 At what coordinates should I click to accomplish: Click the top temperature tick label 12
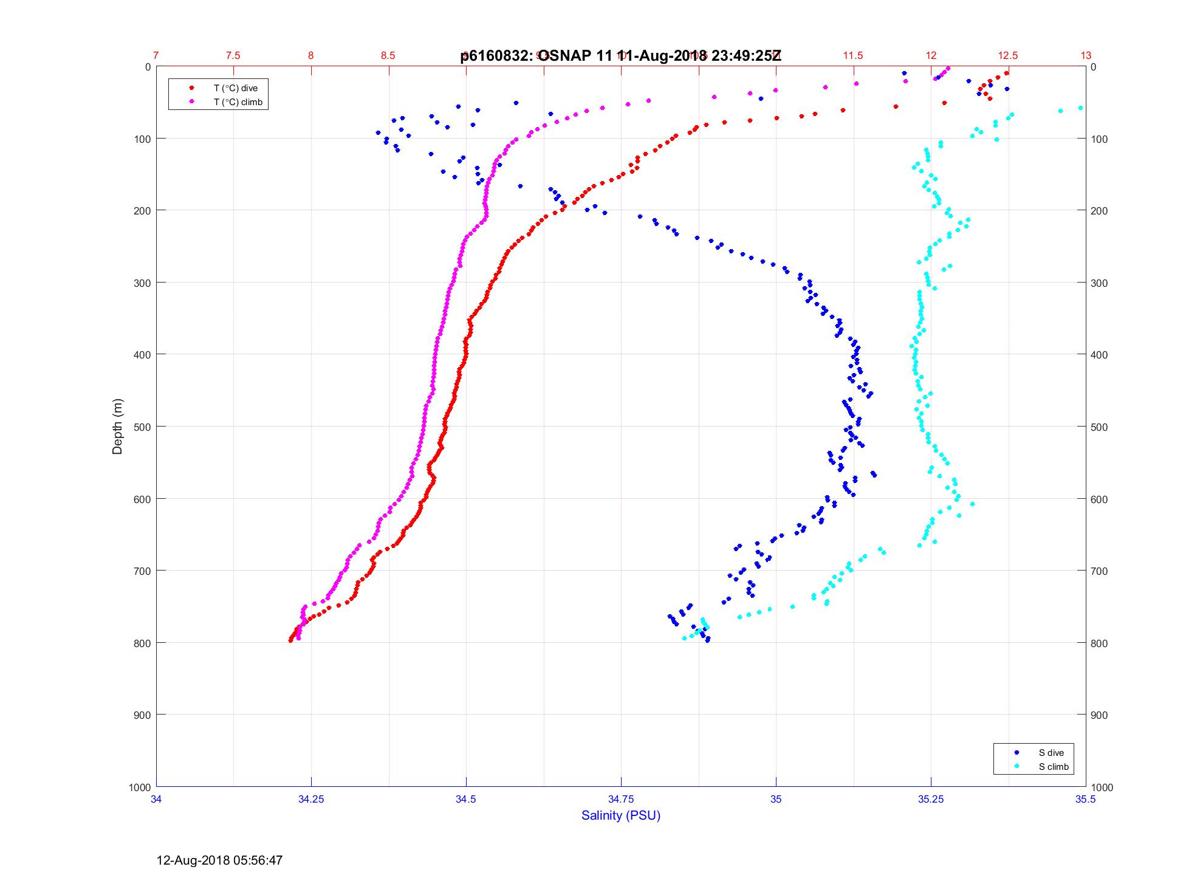(931, 55)
